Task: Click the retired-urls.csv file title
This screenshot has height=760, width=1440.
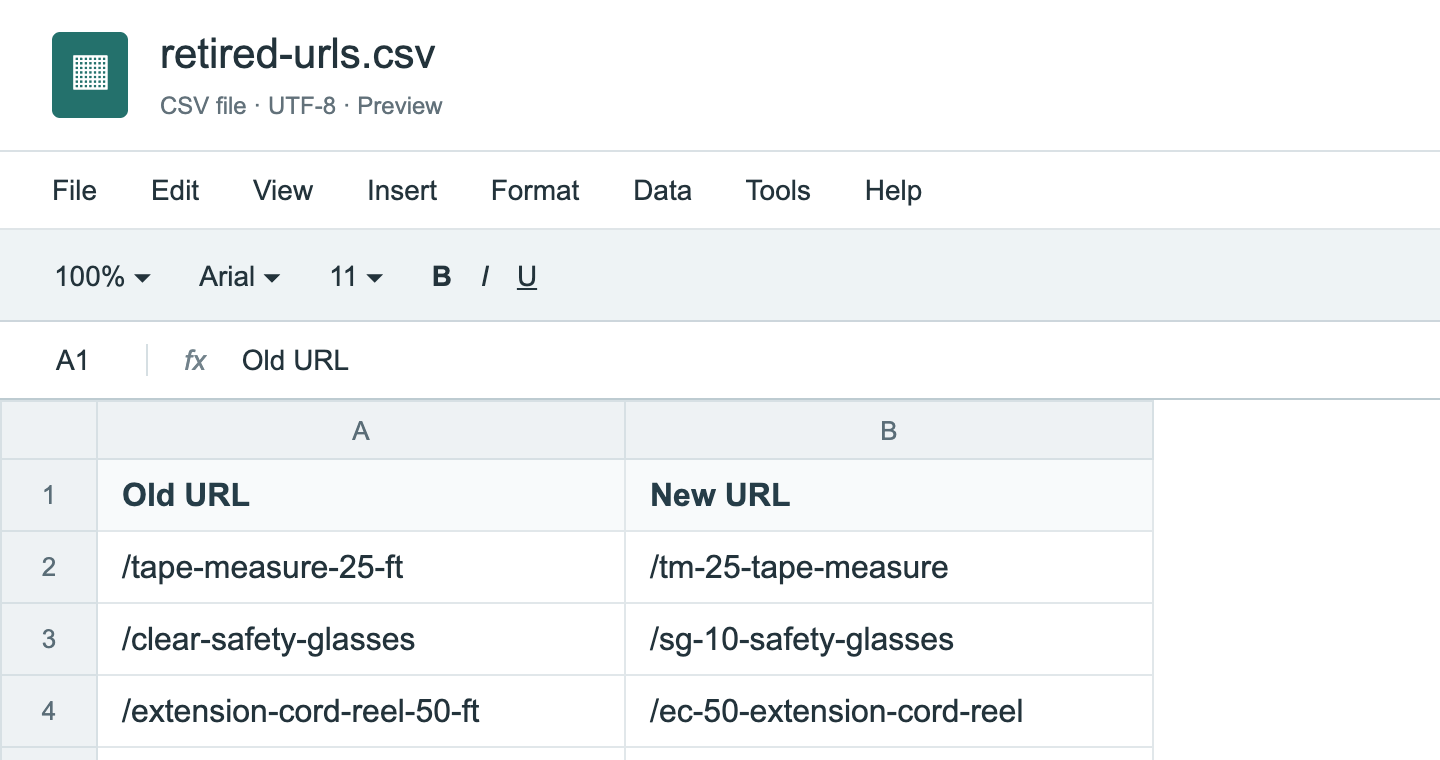Action: 298,55
